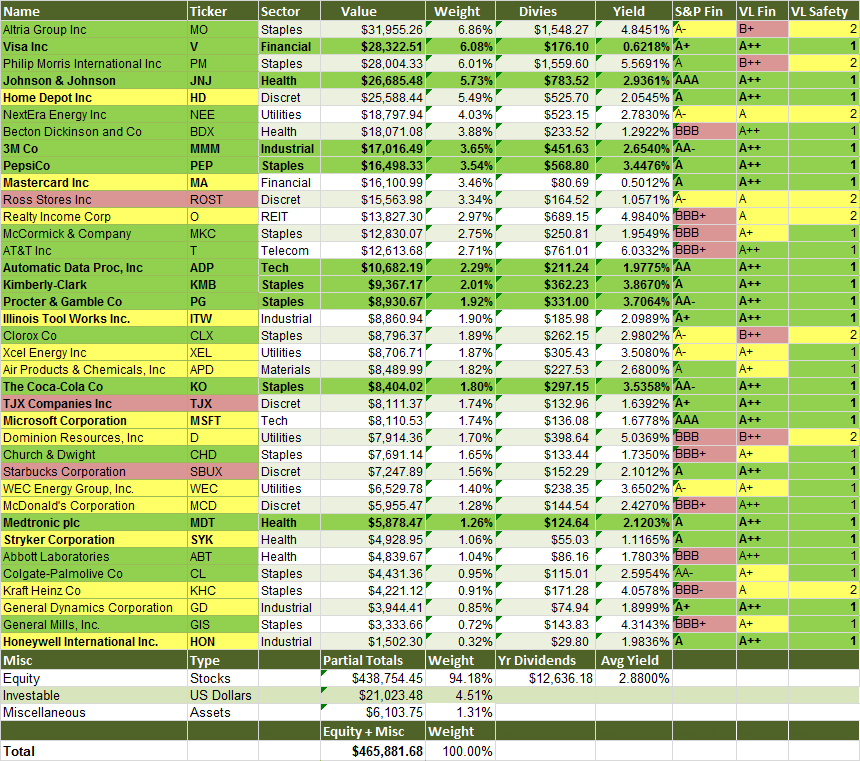Select the PM ticker cell
The width and height of the screenshot is (860, 761).
tap(223, 64)
